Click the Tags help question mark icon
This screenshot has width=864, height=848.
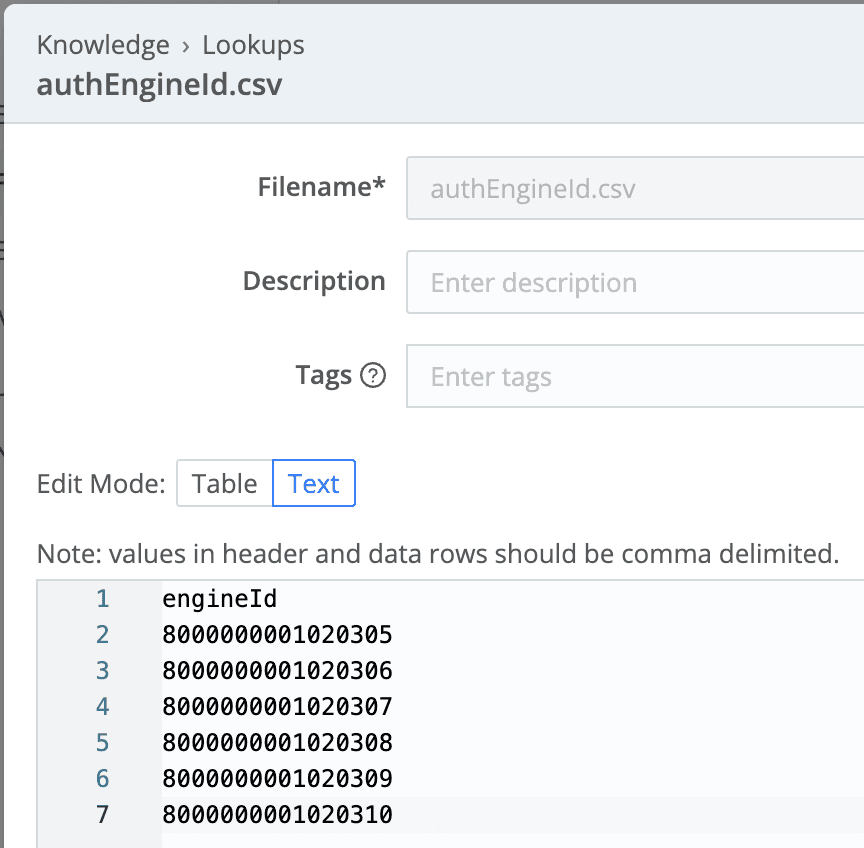[373, 376]
